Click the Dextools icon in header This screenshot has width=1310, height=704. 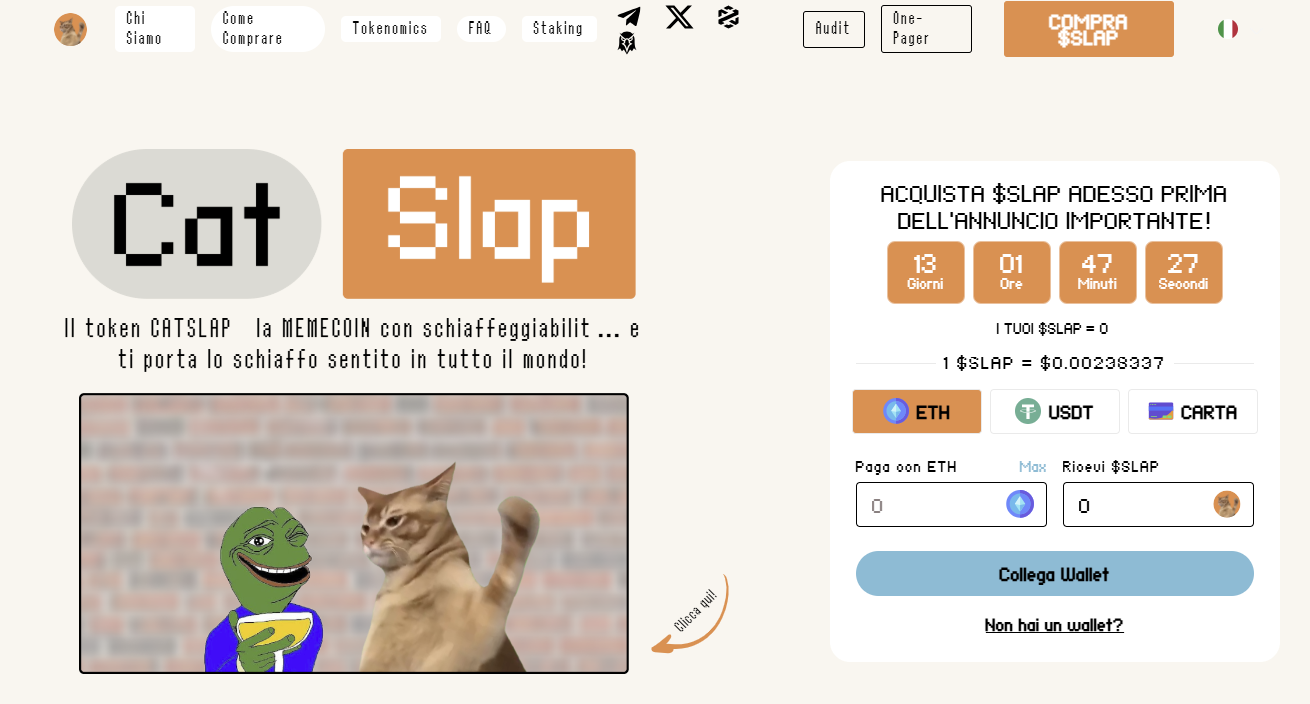[x=728, y=17]
